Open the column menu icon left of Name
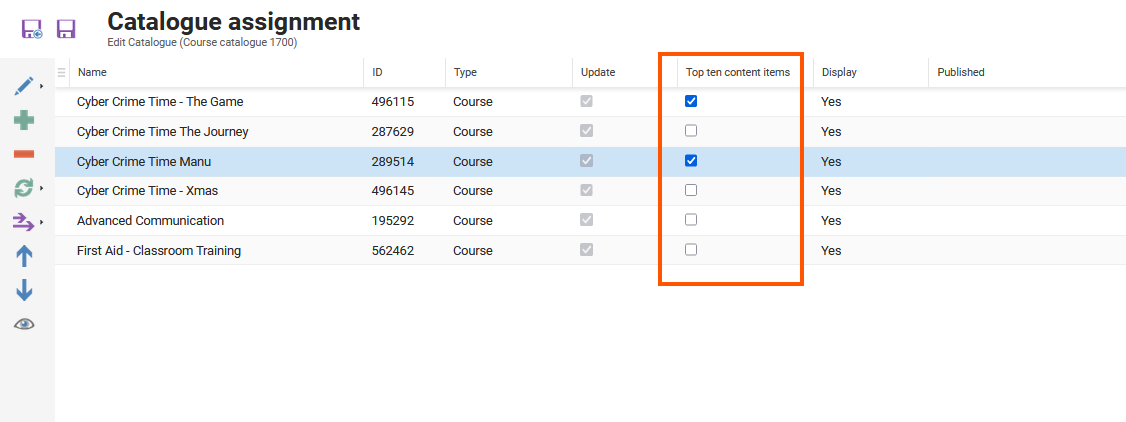1126x422 pixels. (62, 72)
